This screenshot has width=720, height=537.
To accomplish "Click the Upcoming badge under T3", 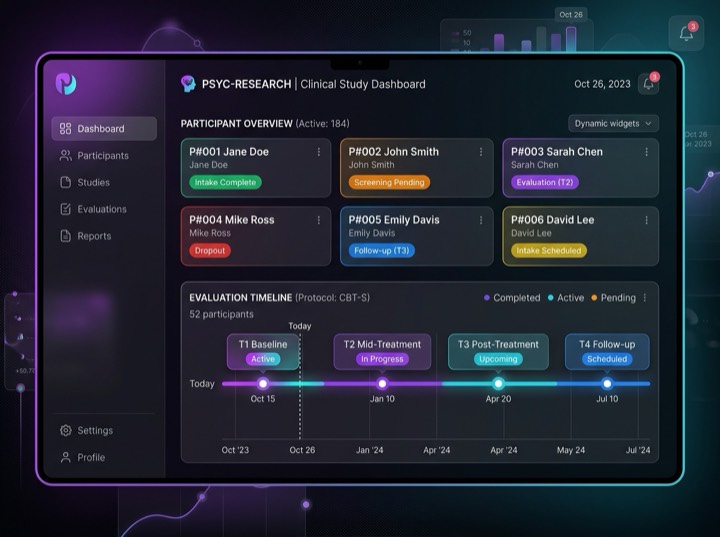I will [x=498, y=359].
